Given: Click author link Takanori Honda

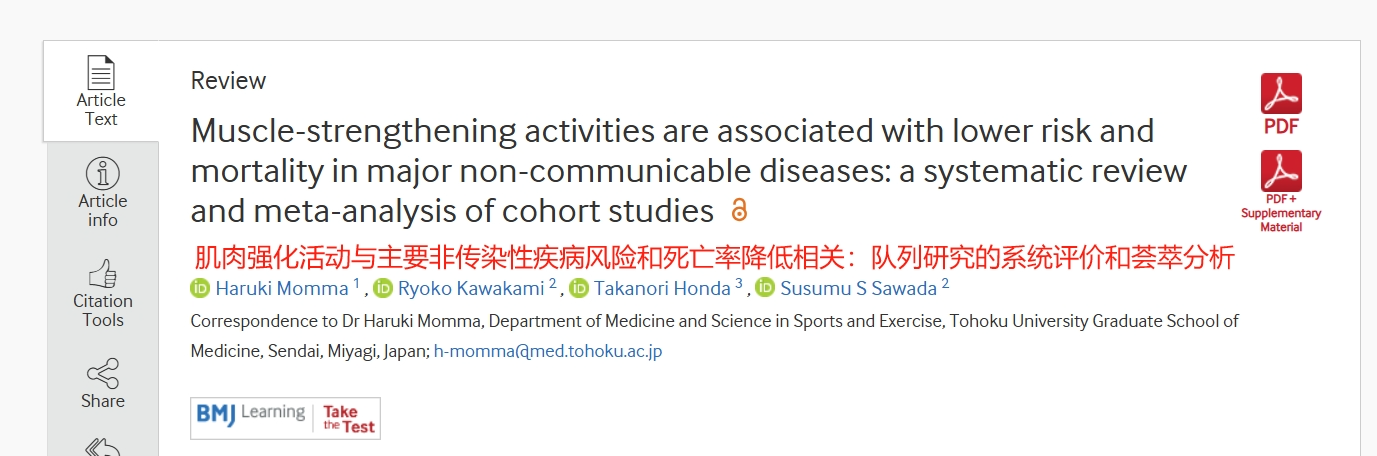Looking at the screenshot, I should [662, 289].
